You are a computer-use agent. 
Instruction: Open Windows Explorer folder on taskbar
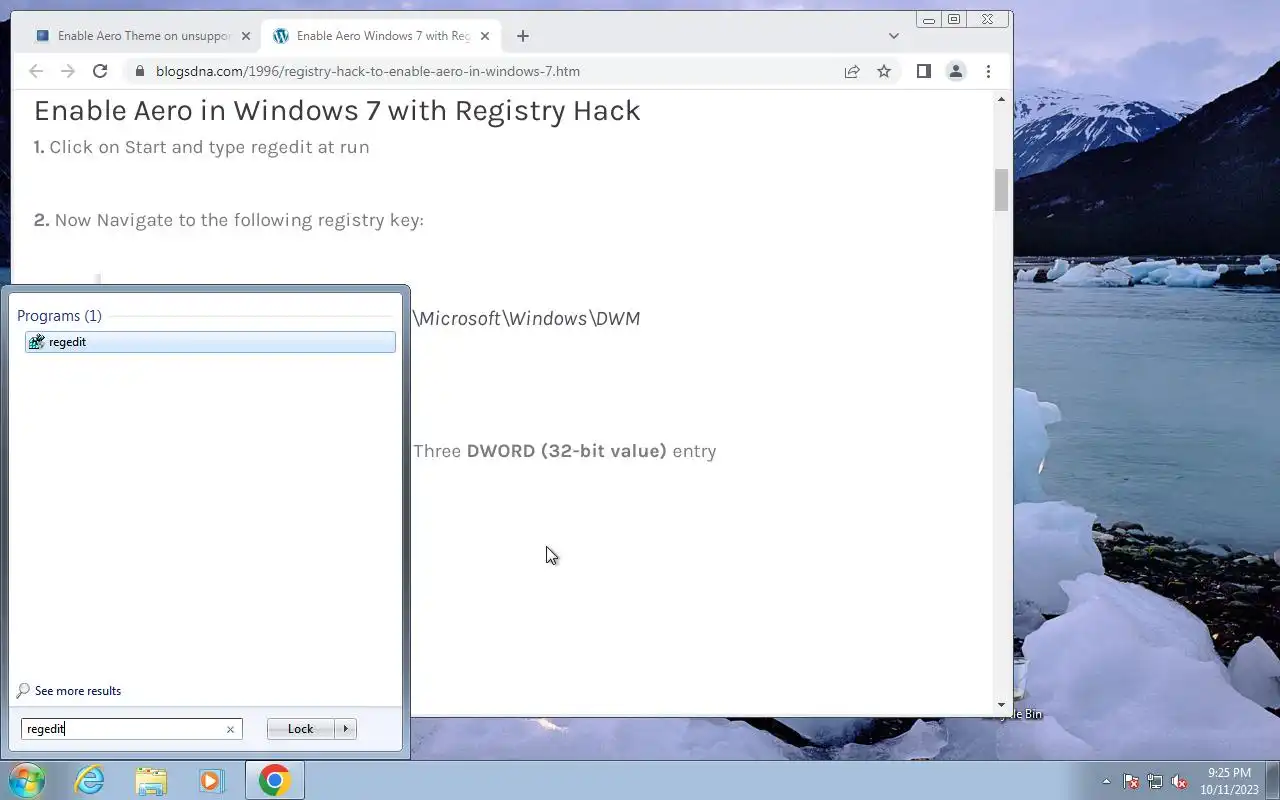[x=150, y=780]
